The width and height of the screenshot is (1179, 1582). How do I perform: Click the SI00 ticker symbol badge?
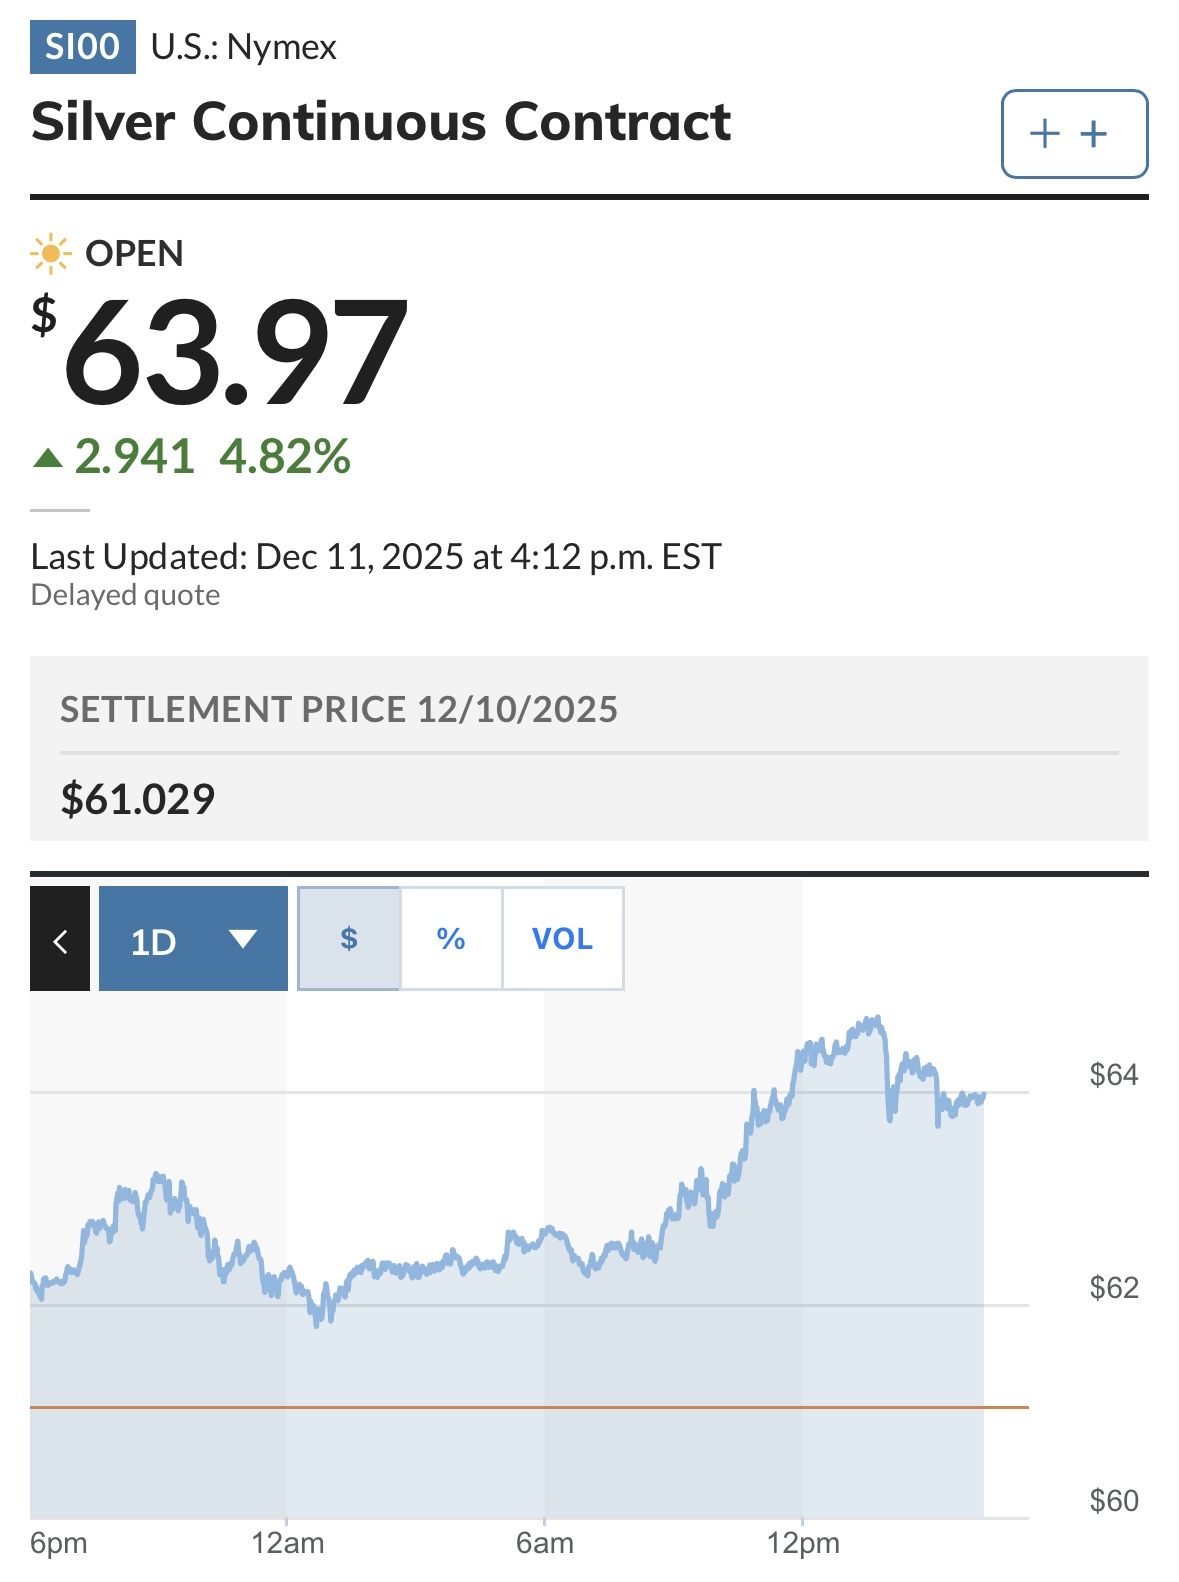click(x=83, y=47)
